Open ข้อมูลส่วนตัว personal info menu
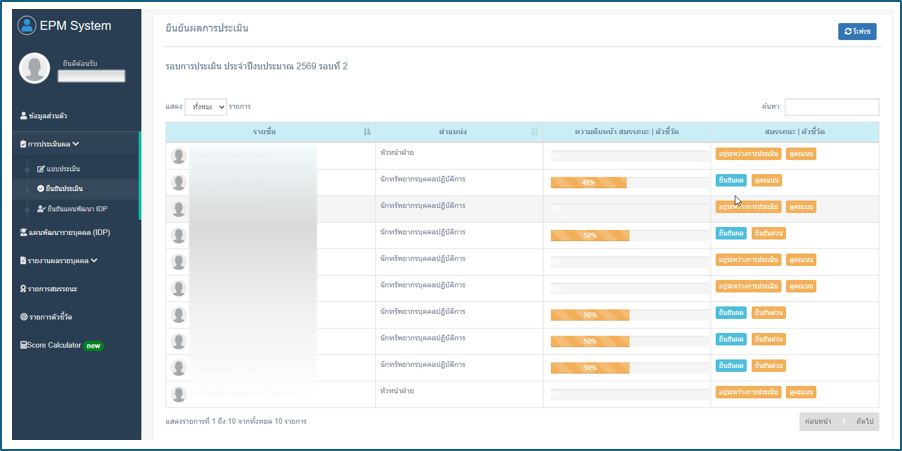Viewport: 902px width, 451px height. coord(44,116)
